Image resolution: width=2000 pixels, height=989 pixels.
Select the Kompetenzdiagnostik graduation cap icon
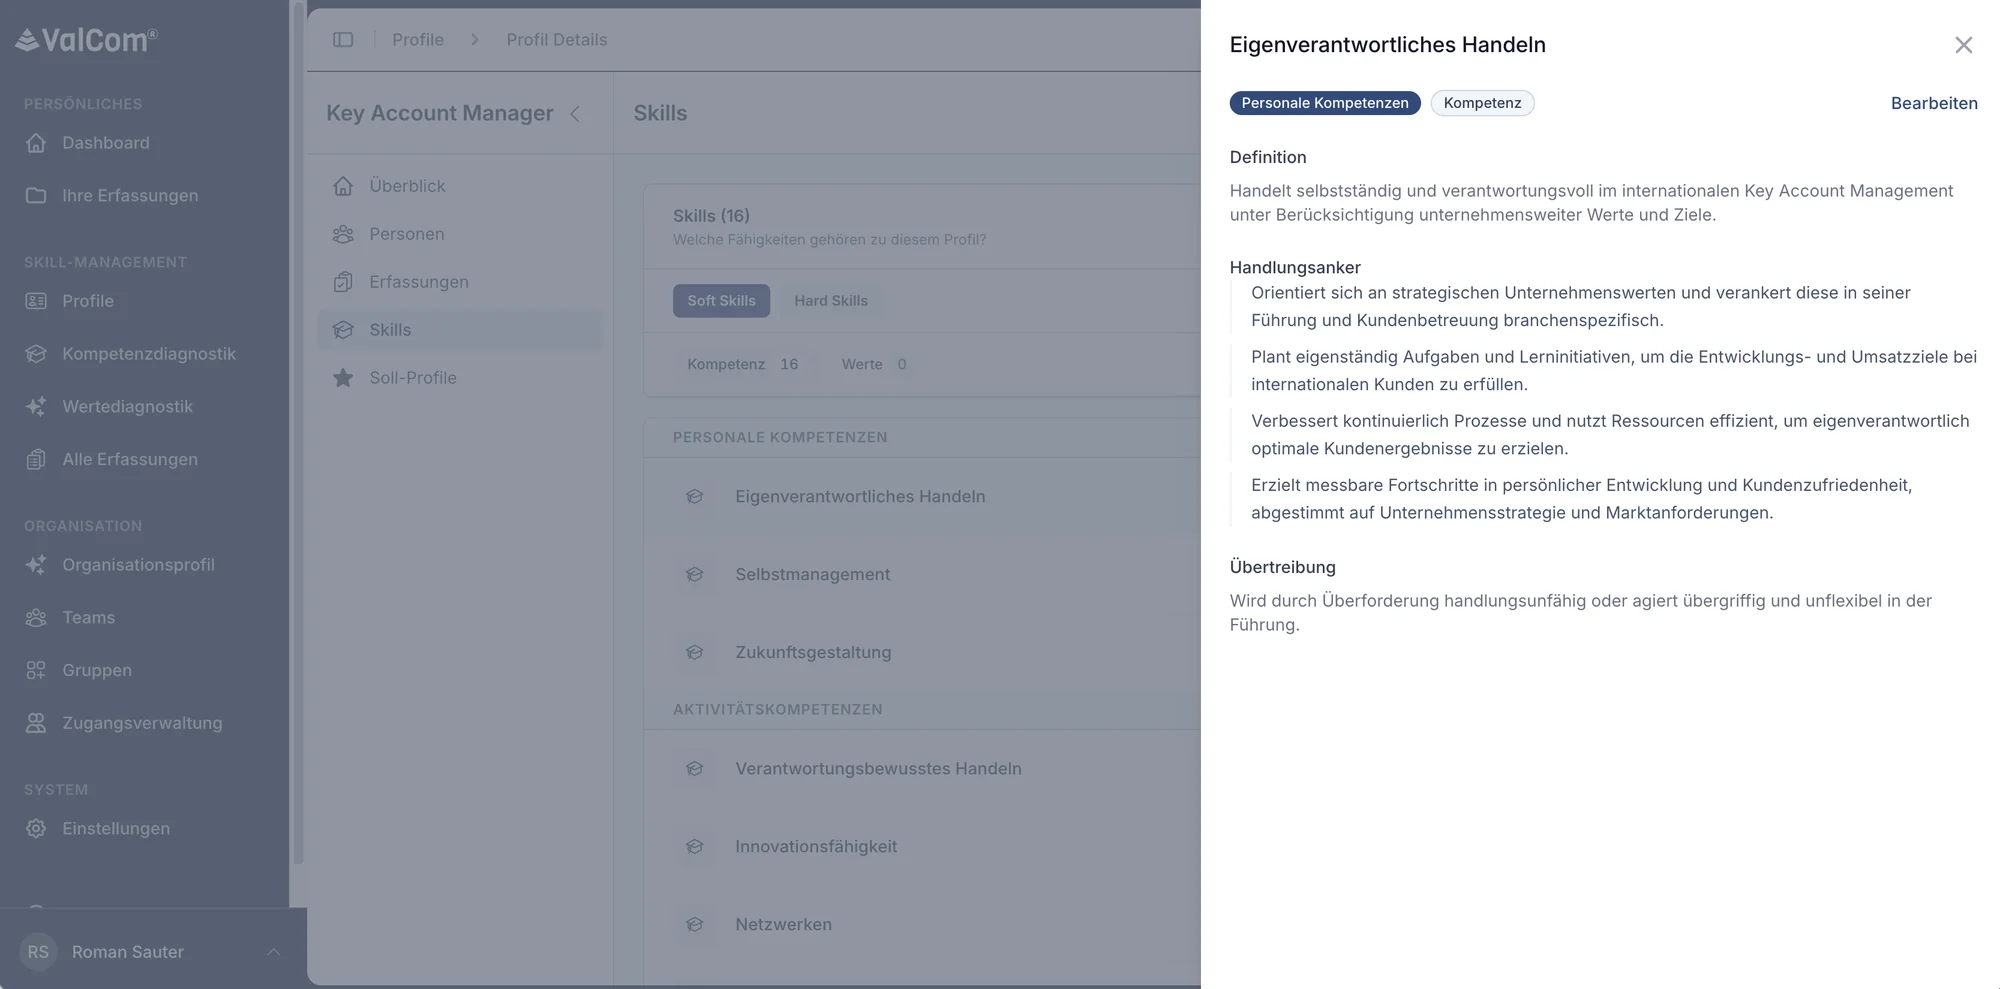click(x=36, y=354)
